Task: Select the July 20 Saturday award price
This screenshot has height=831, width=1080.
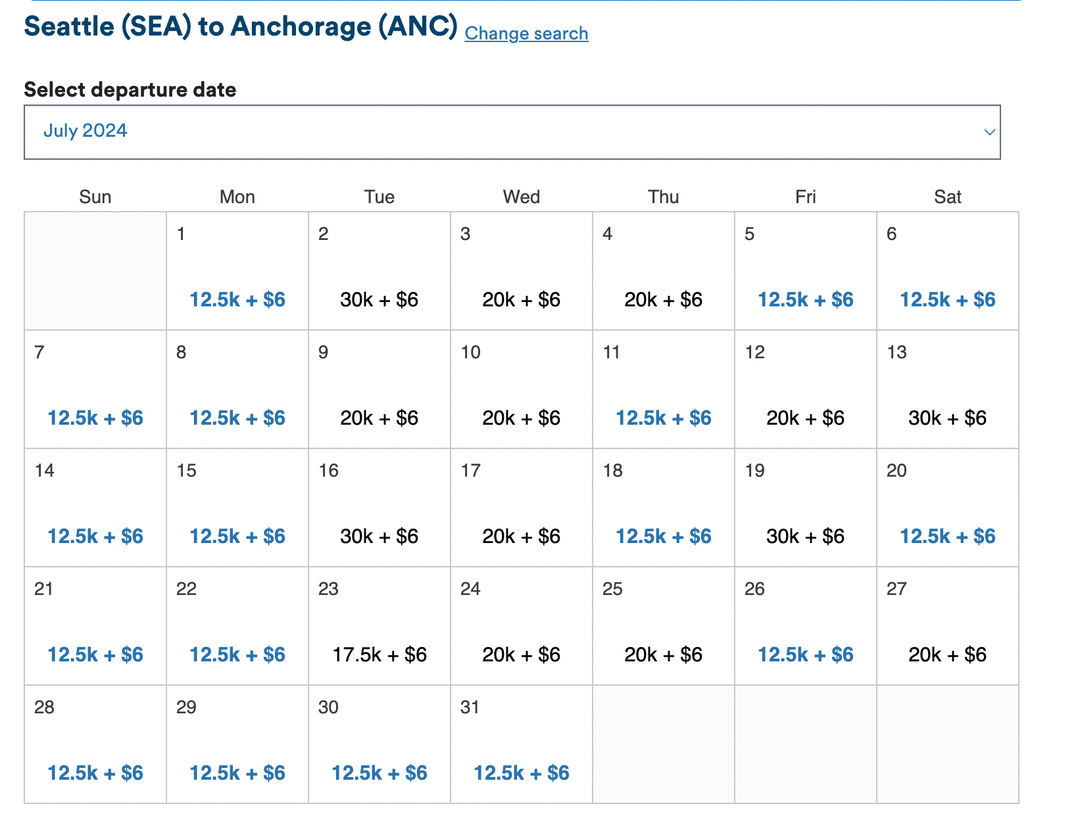Action: [947, 536]
